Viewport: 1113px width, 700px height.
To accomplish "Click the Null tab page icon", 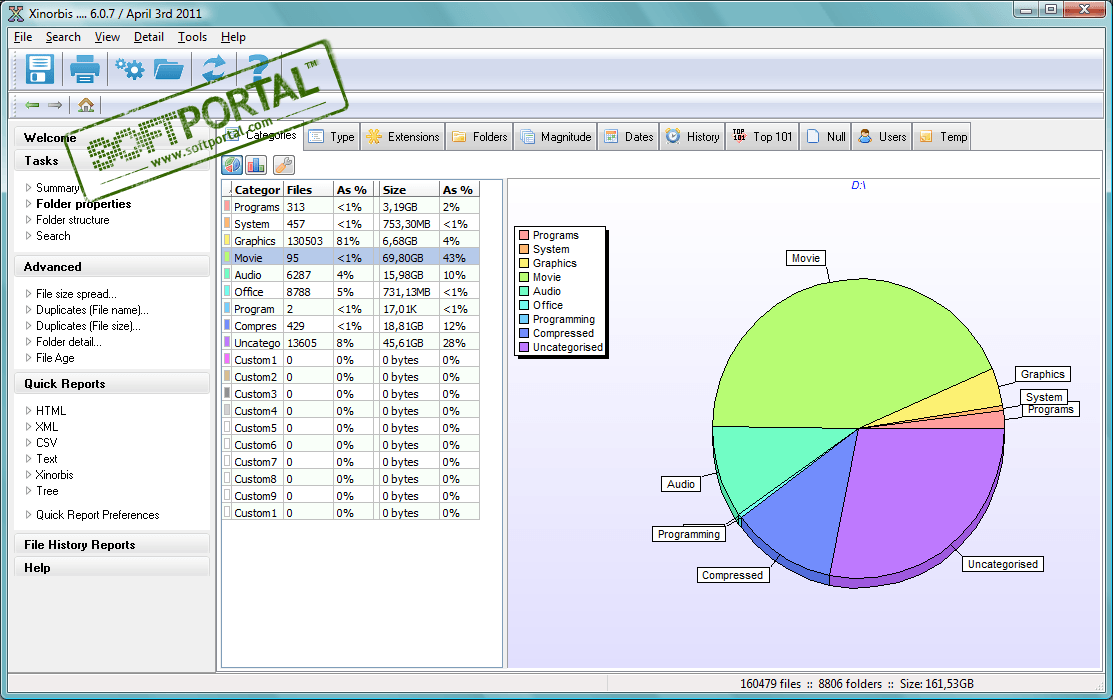I will (813, 136).
